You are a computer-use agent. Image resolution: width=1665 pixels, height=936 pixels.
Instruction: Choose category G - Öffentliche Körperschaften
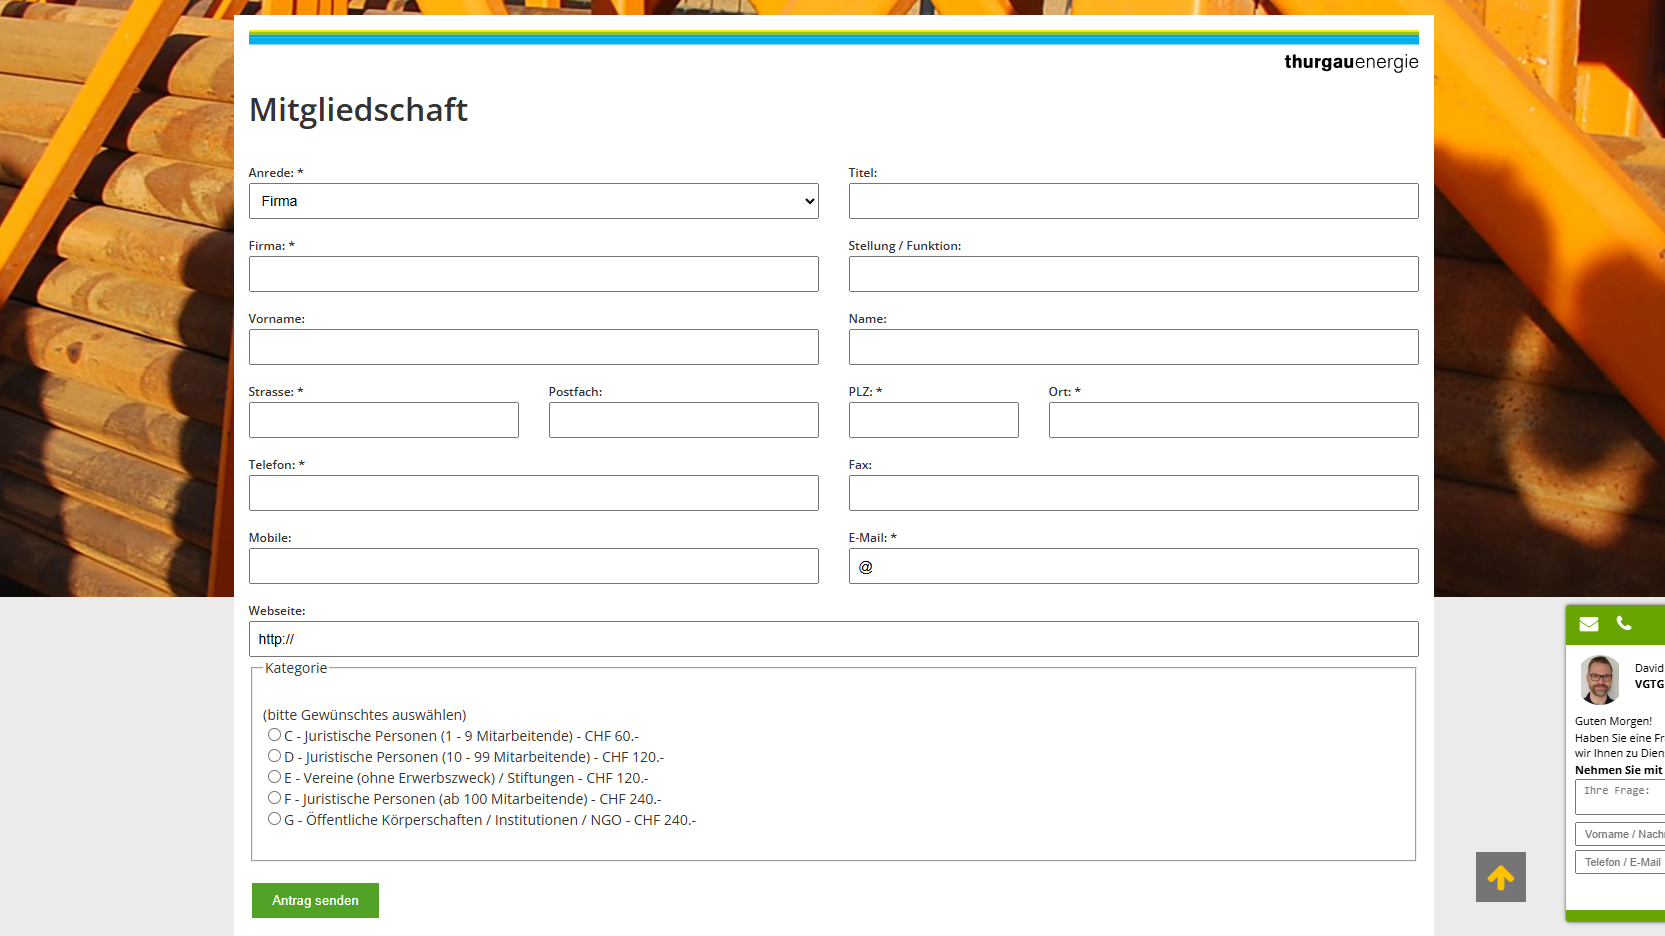(x=274, y=819)
